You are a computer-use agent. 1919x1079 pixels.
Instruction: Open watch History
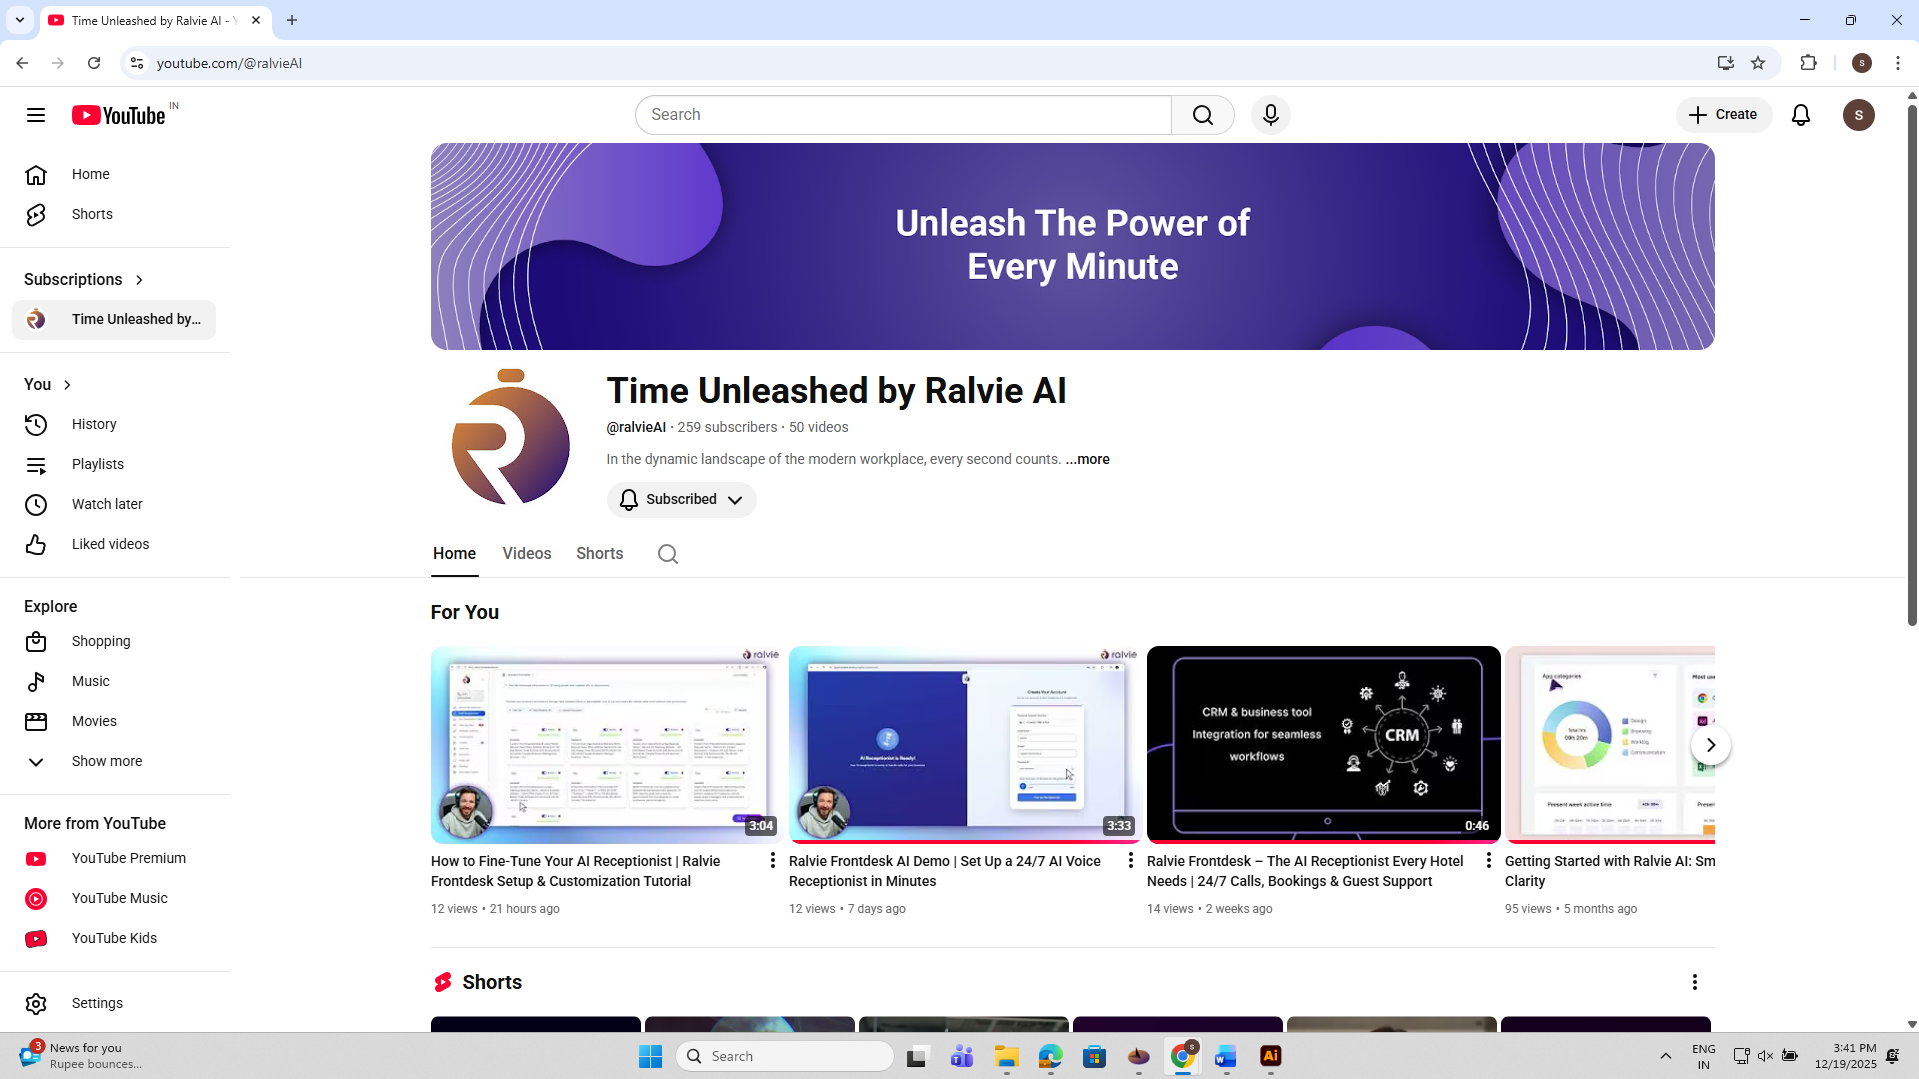(x=114, y=424)
